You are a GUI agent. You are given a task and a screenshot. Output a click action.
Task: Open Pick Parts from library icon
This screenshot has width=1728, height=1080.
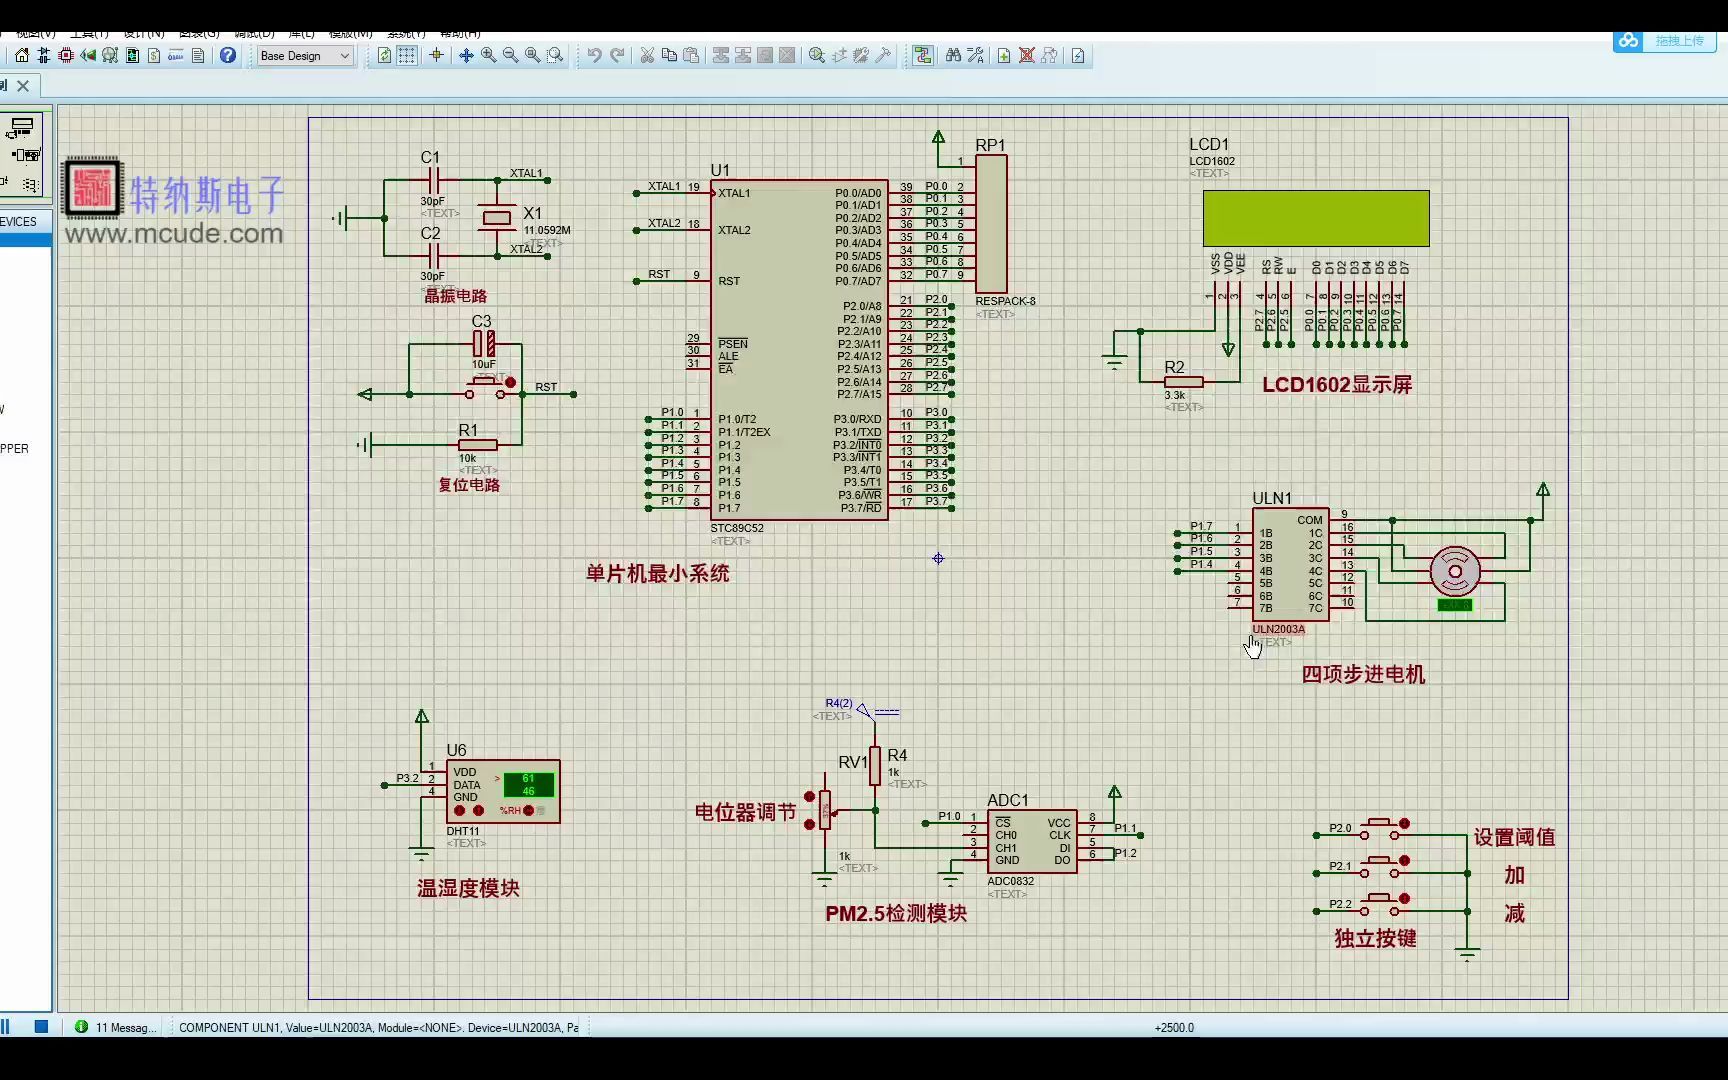[x=817, y=56]
